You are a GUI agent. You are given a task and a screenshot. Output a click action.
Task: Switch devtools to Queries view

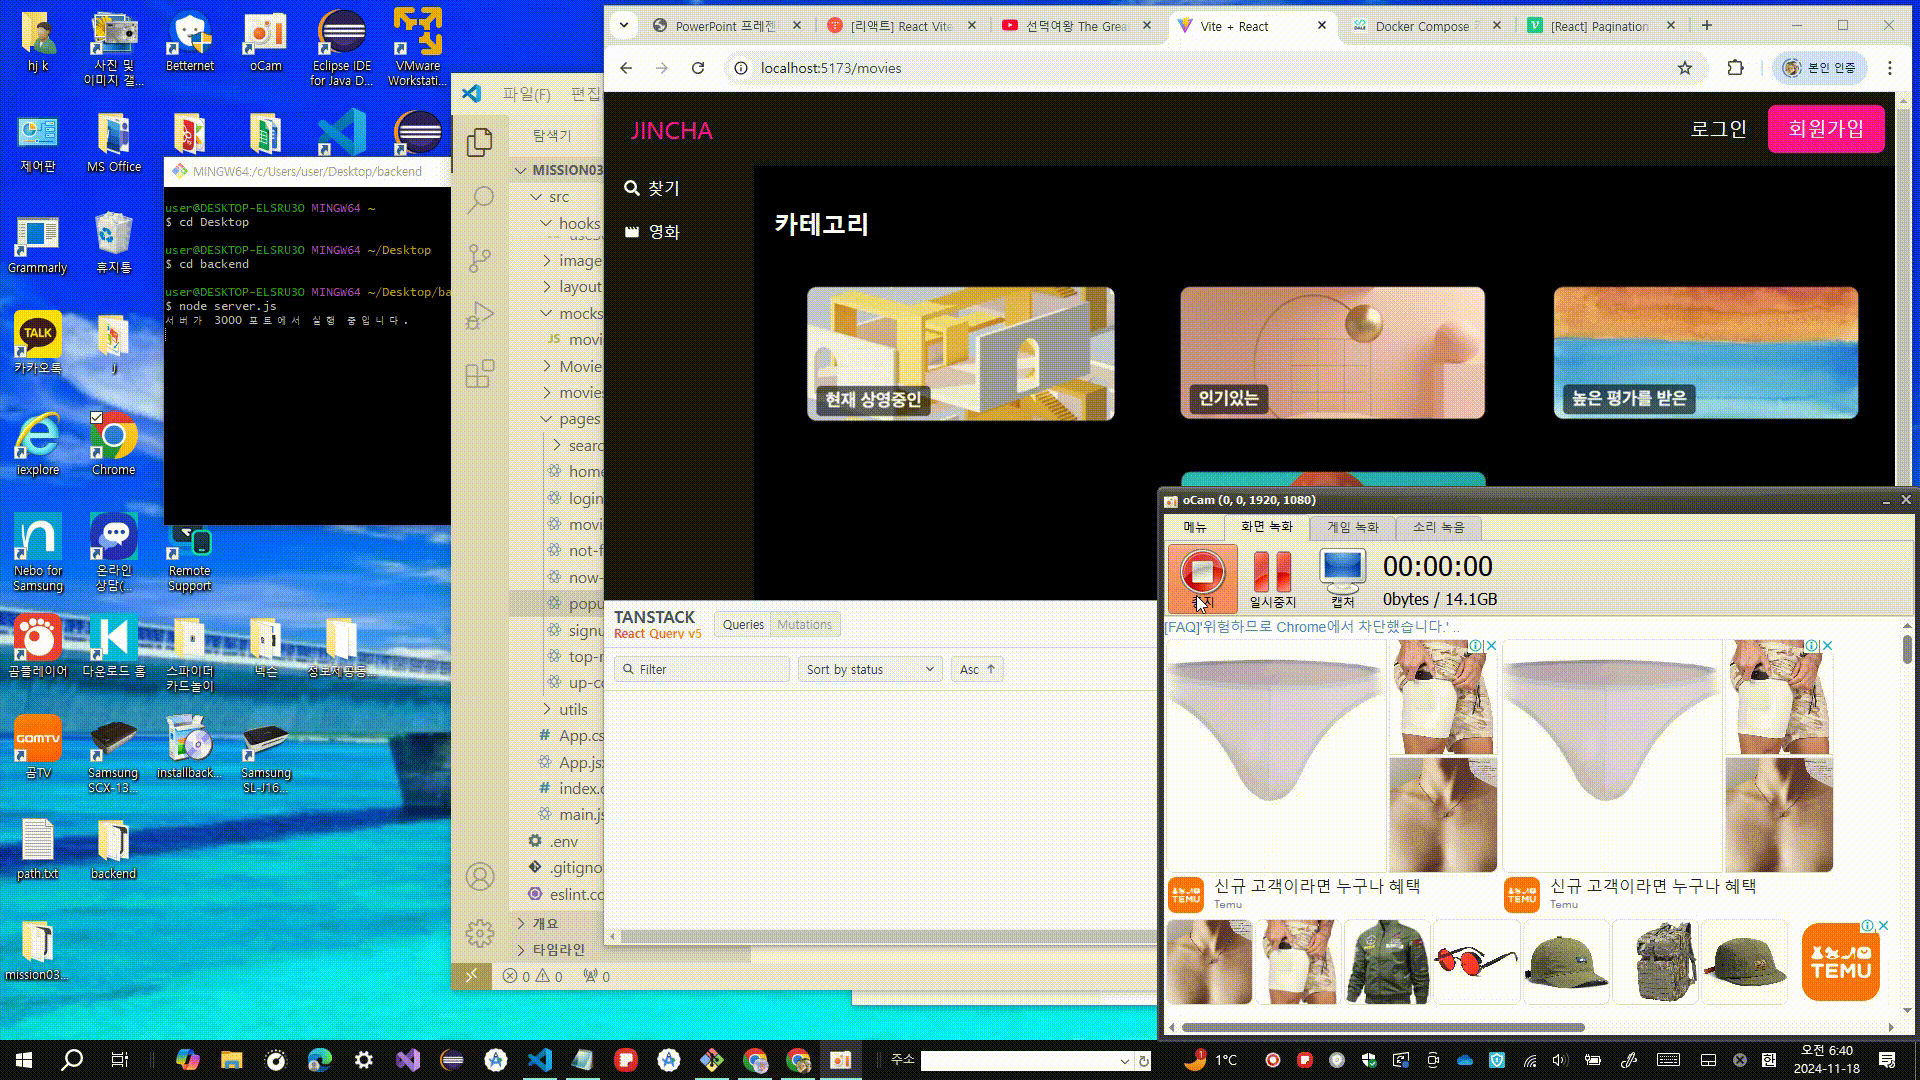pyautogui.click(x=743, y=625)
